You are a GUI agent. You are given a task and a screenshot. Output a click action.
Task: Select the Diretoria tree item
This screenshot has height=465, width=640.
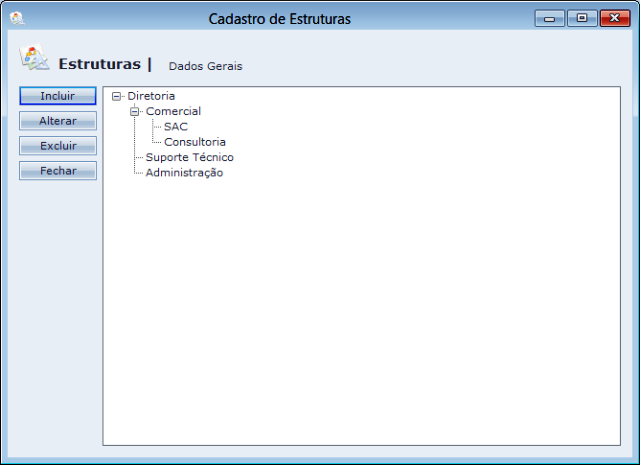(x=151, y=96)
